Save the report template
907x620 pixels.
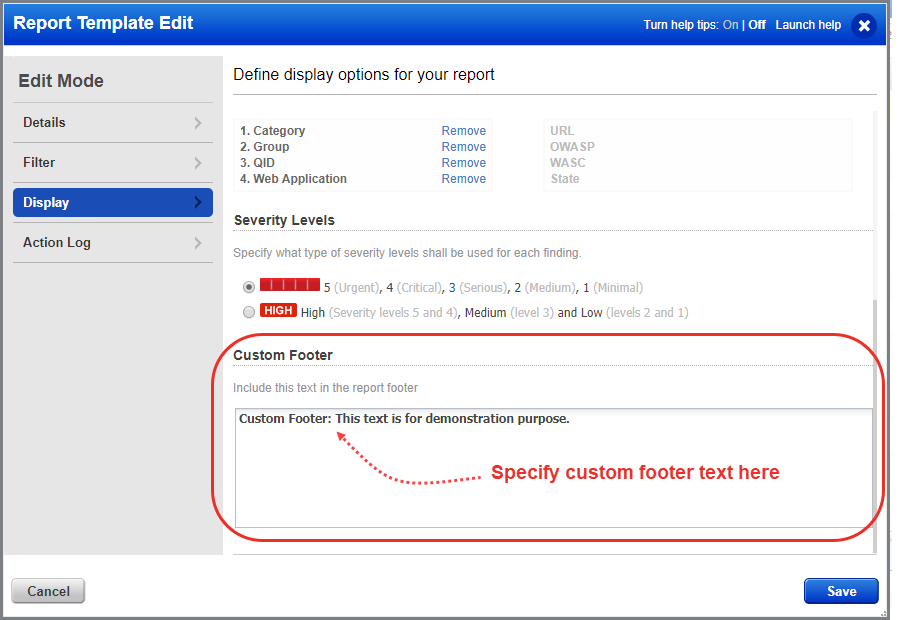pyautogui.click(x=840, y=591)
